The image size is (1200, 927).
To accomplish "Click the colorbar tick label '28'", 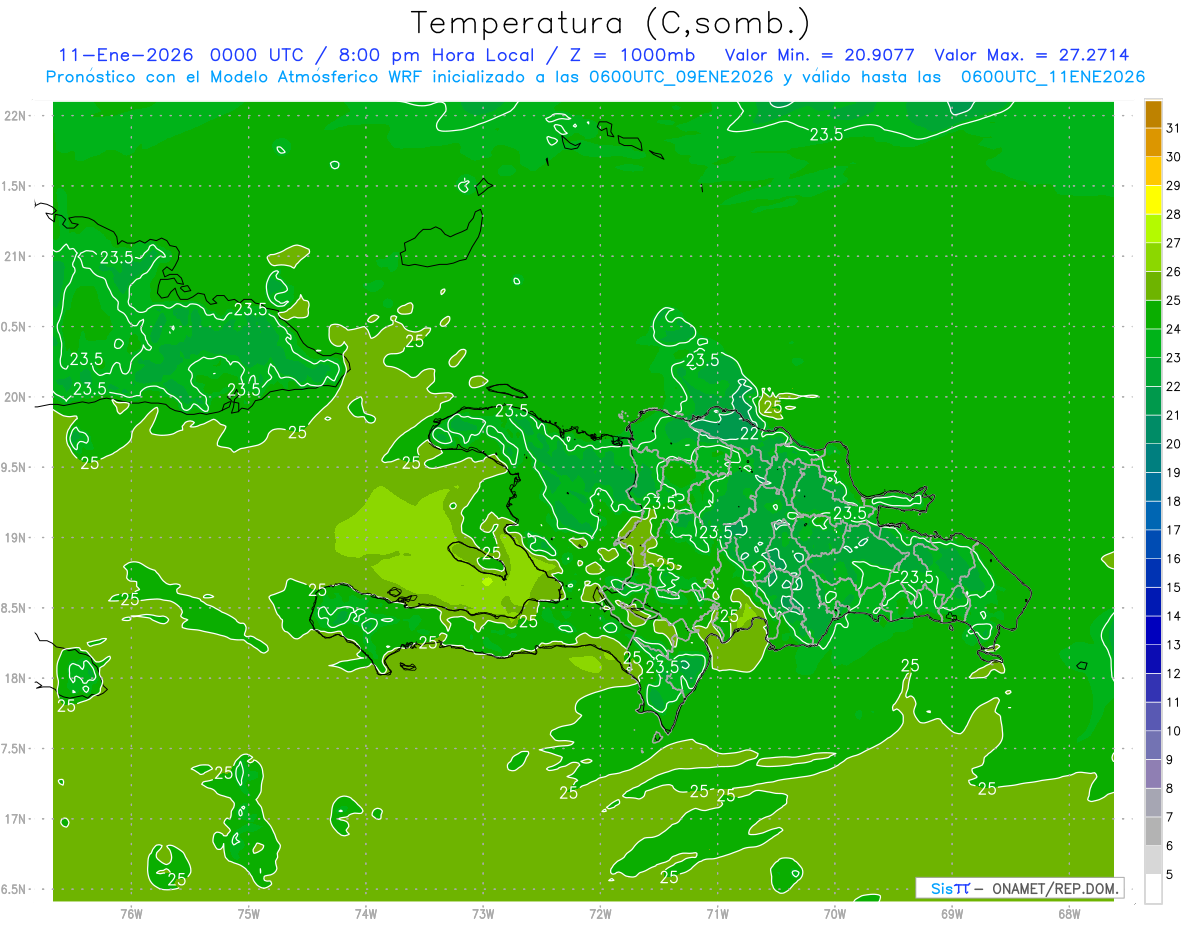I will [x=1173, y=214].
